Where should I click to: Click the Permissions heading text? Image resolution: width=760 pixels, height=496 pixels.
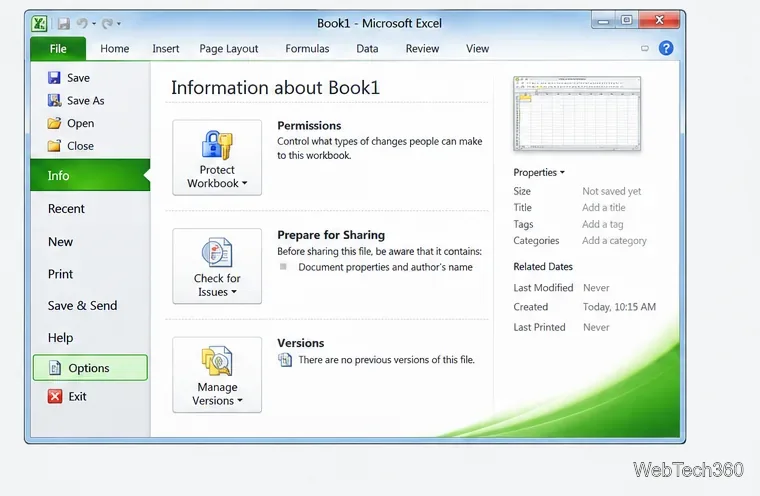pos(309,126)
